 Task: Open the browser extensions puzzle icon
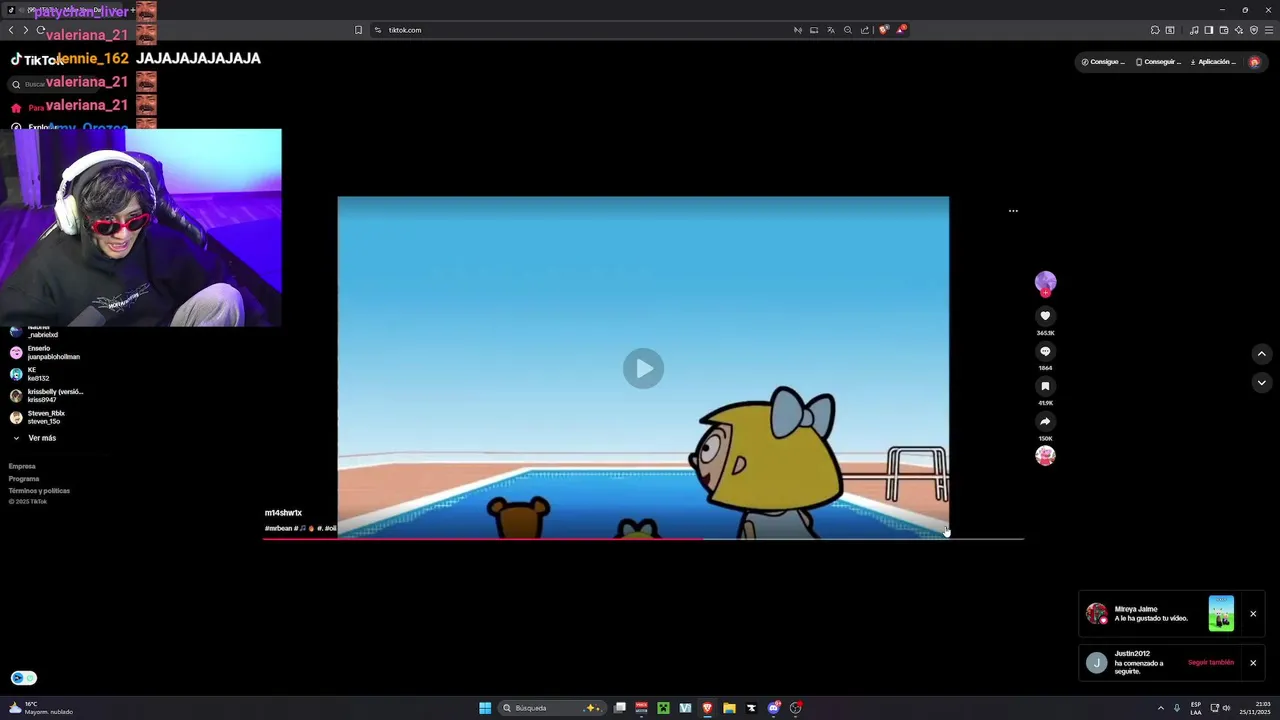[x=1155, y=30]
